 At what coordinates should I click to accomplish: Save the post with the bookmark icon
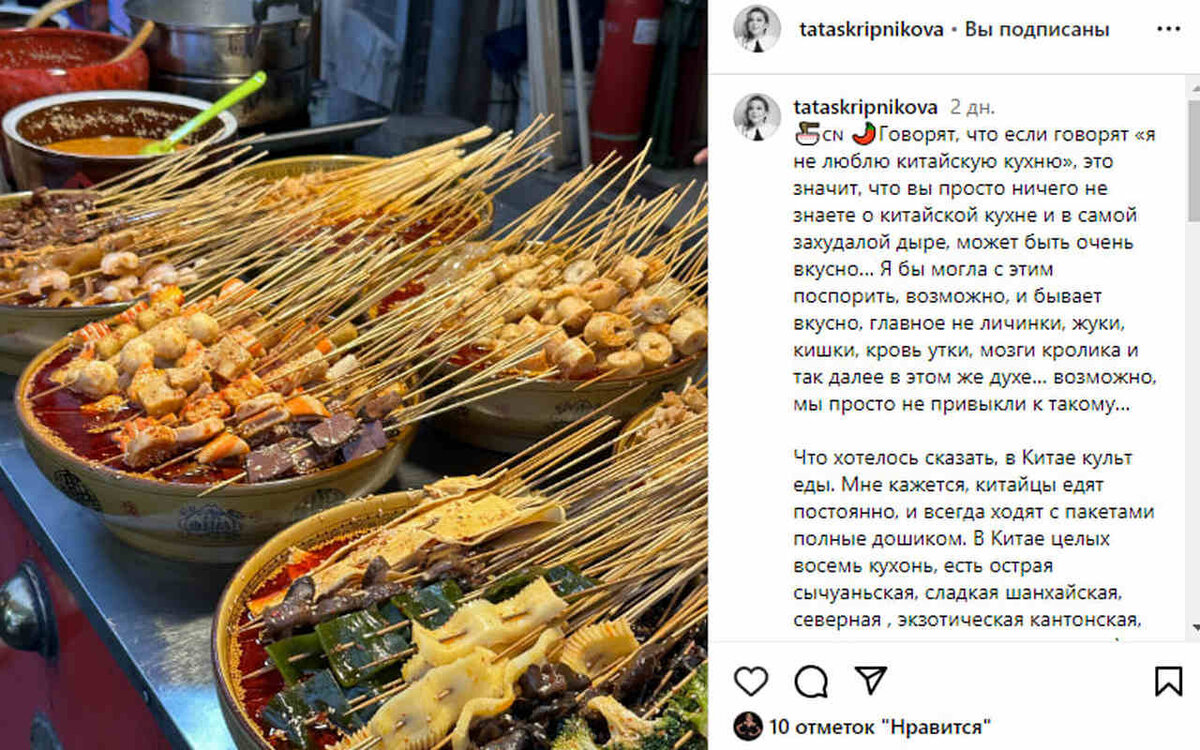pyautogui.click(x=1168, y=681)
